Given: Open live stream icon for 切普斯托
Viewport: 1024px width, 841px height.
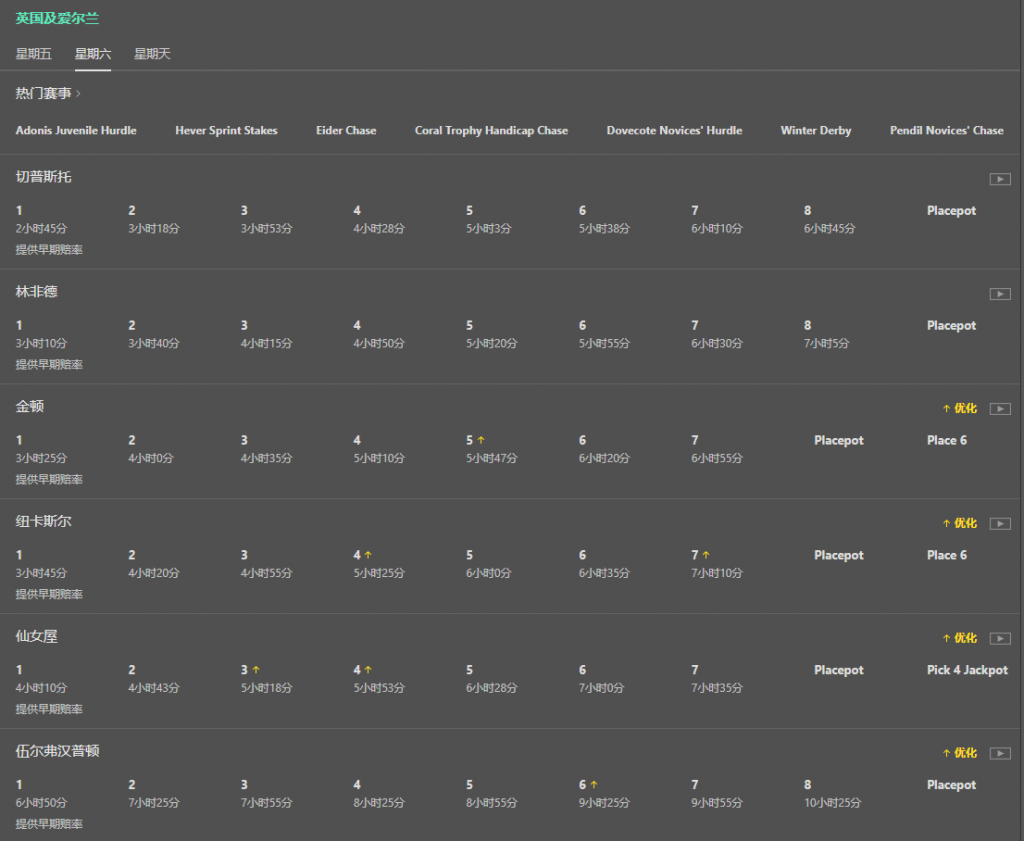Looking at the screenshot, I should click(x=999, y=179).
